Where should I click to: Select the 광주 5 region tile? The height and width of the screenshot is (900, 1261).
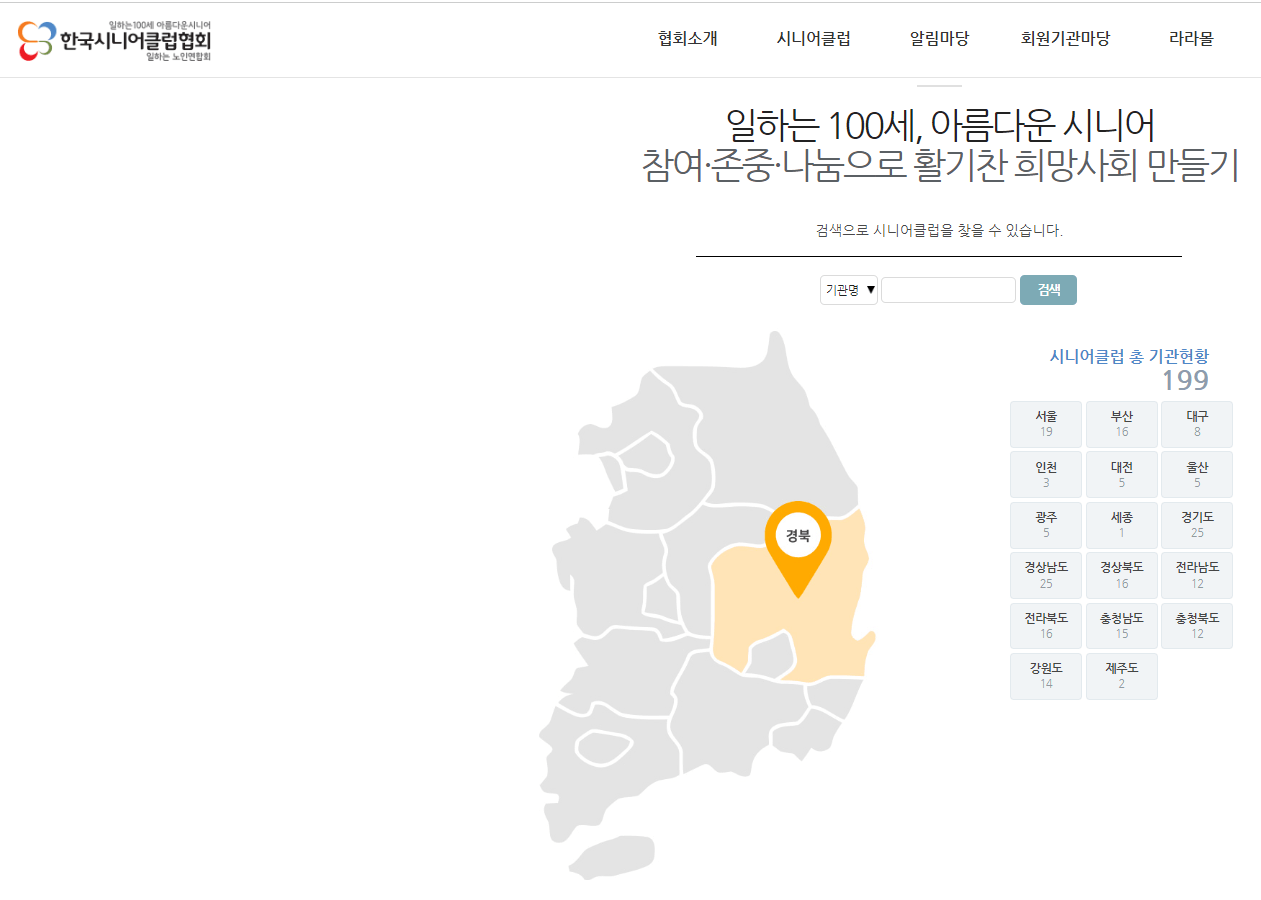point(1046,525)
